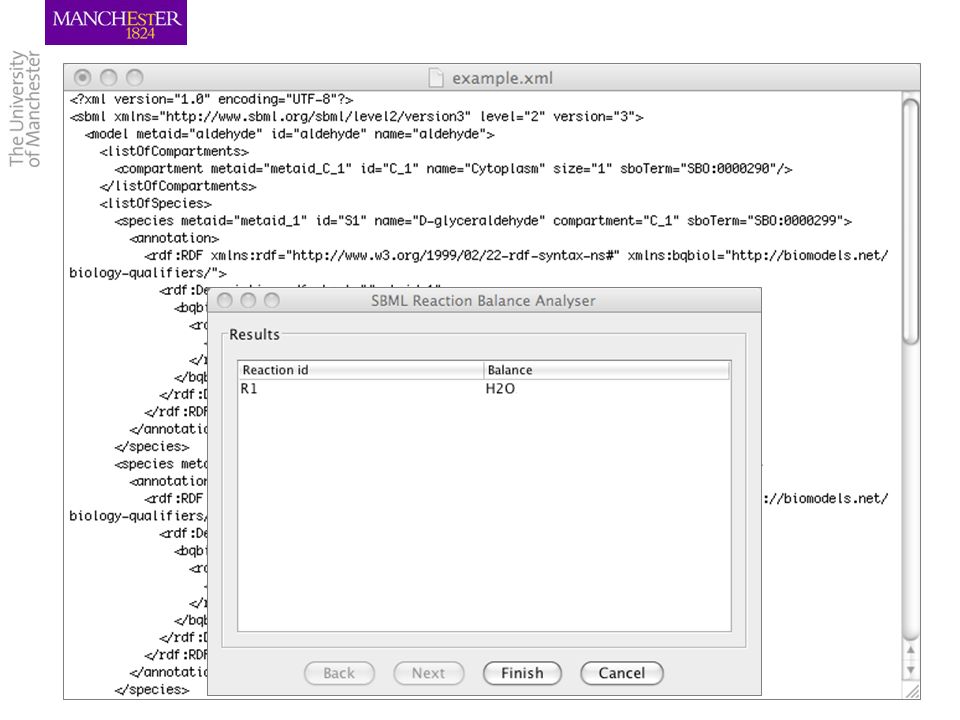960x720 pixels.
Task: Sort by Reaction id column header
Action: point(361,370)
